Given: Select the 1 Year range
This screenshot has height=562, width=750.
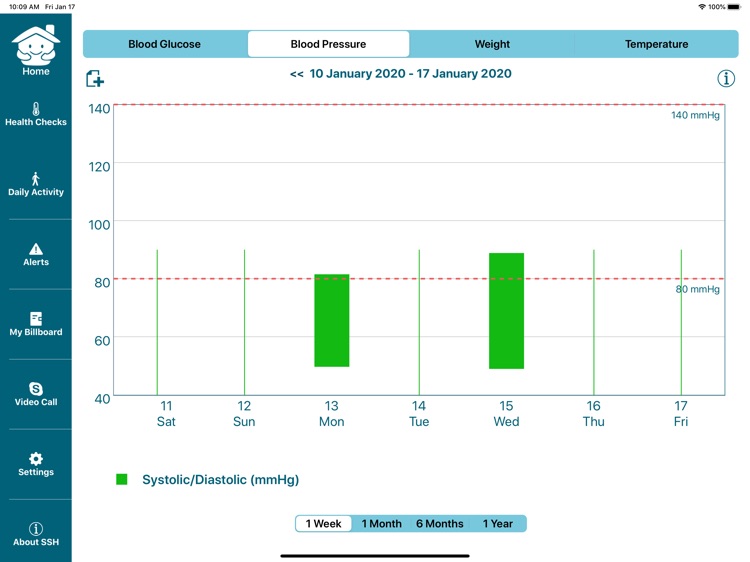Looking at the screenshot, I should point(497,524).
